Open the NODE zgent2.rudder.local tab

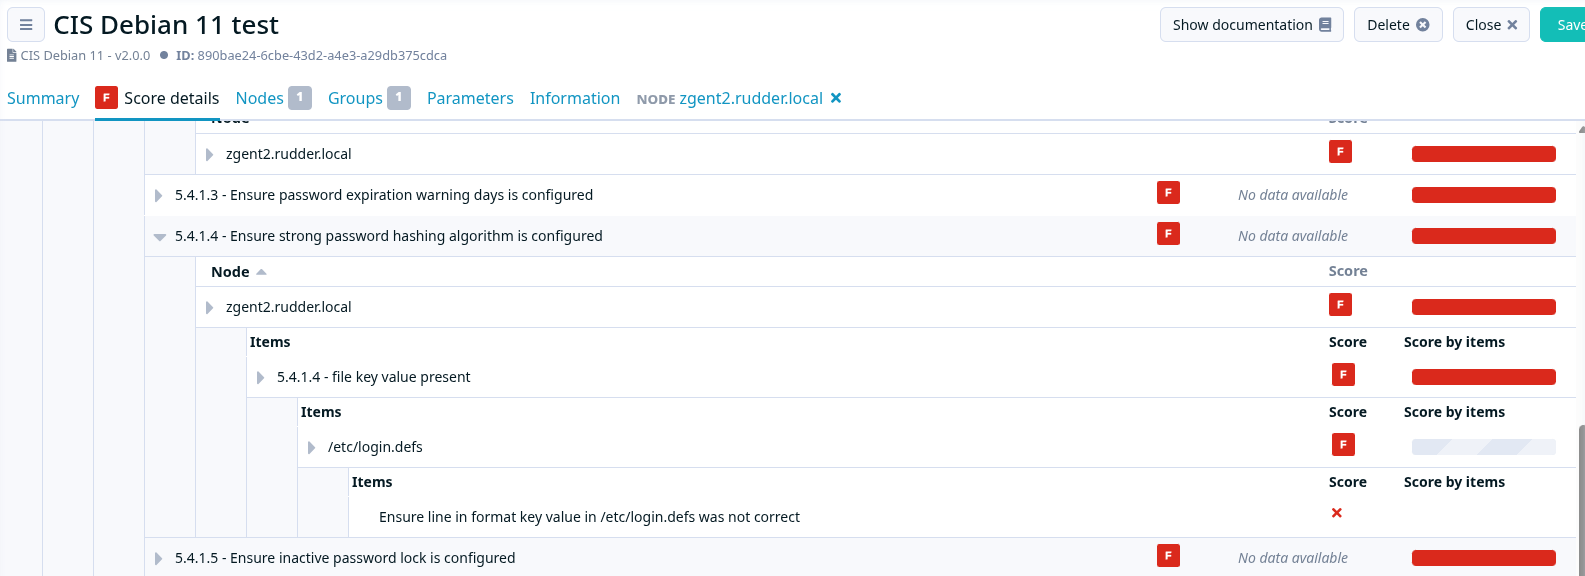[x=729, y=98]
